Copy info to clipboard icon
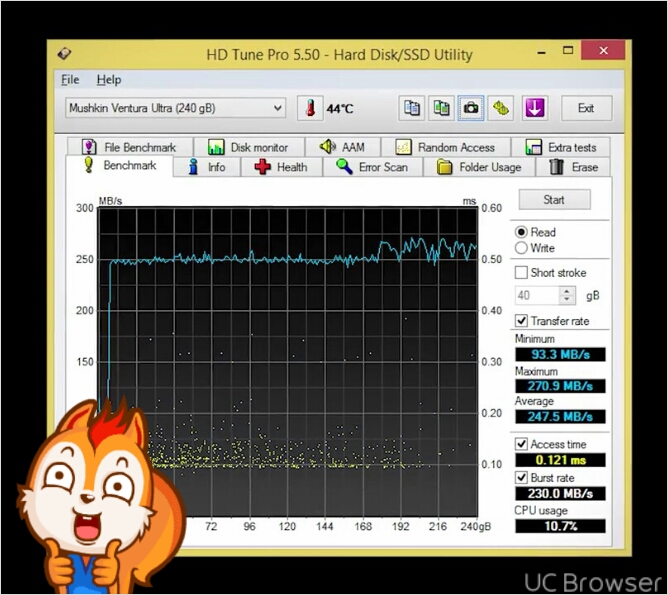The image size is (668, 595). 412,108
